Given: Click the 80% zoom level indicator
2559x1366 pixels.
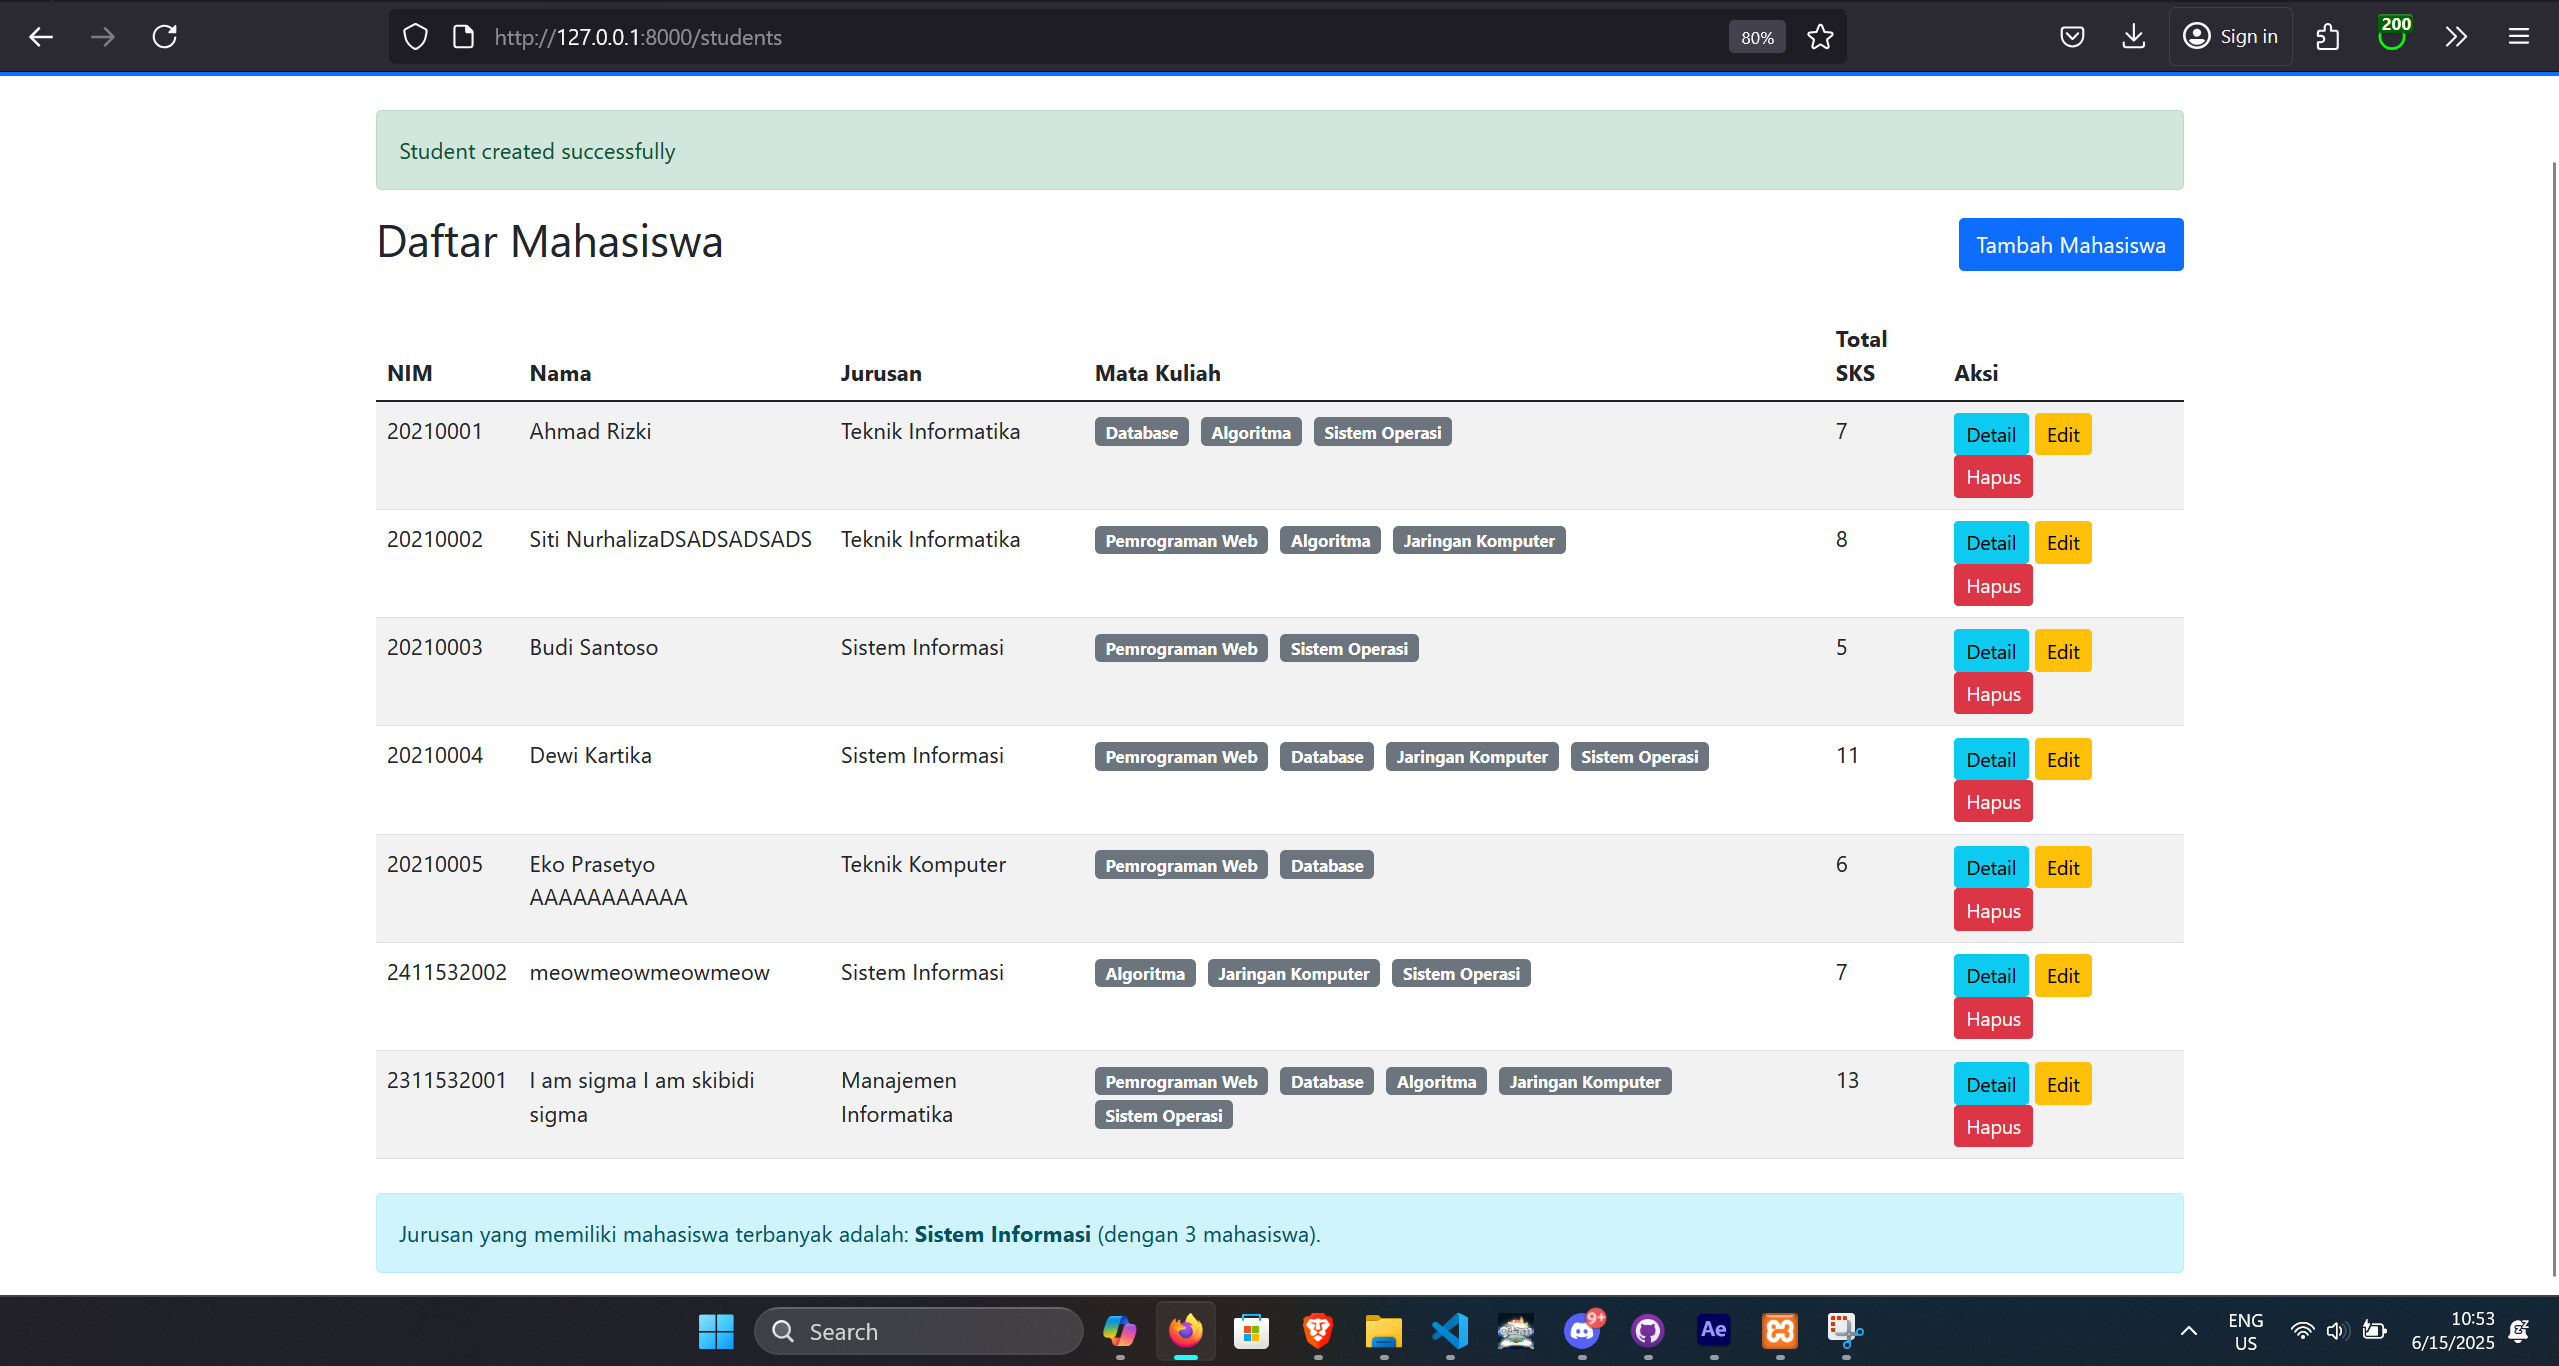Looking at the screenshot, I should 1756,37.
